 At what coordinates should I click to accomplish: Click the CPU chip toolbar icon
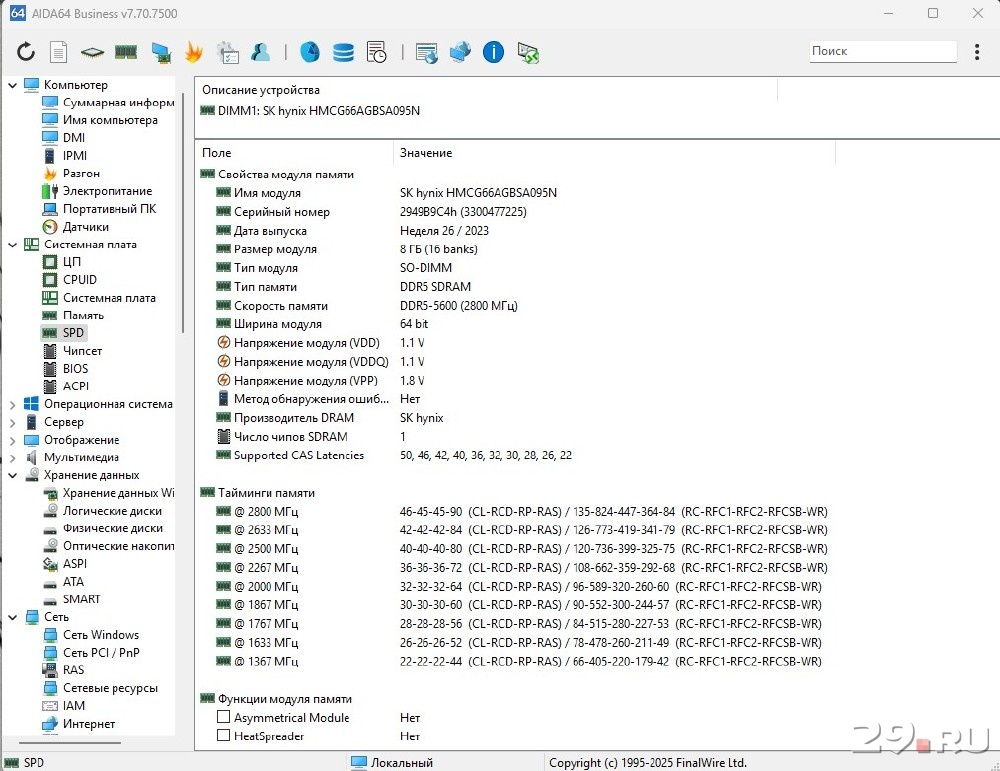pos(92,52)
